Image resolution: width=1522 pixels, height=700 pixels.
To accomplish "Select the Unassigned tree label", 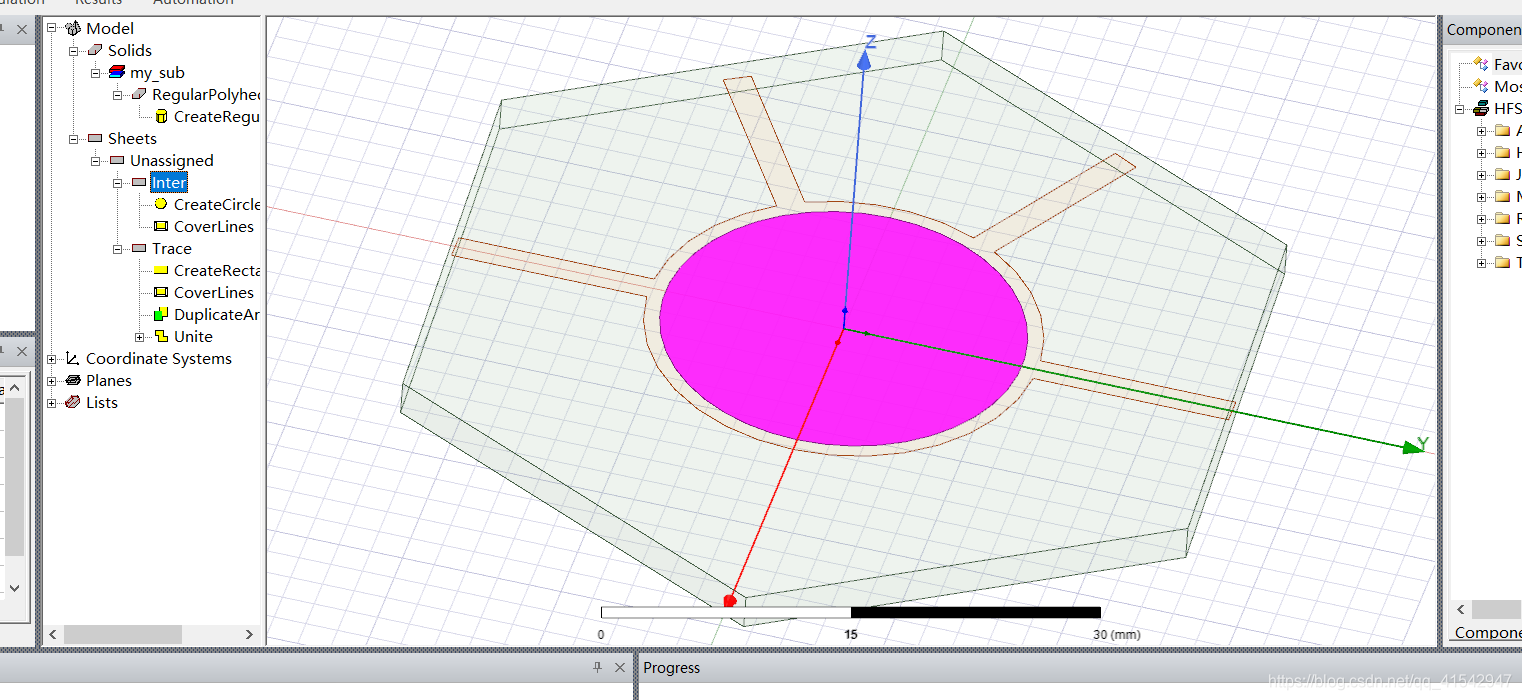I will pyautogui.click(x=171, y=160).
